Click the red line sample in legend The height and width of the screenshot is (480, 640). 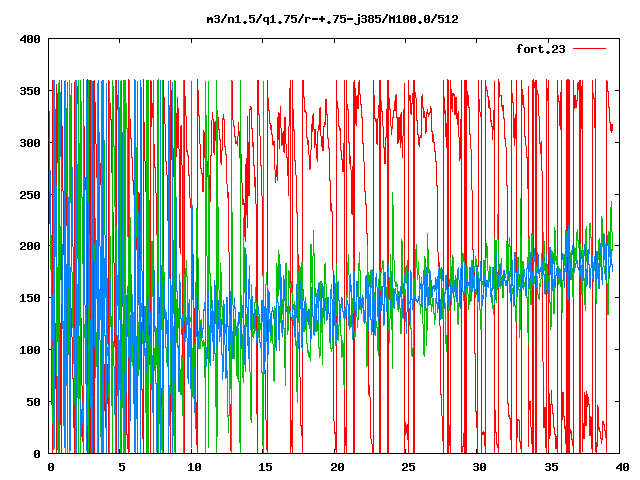pos(589,49)
